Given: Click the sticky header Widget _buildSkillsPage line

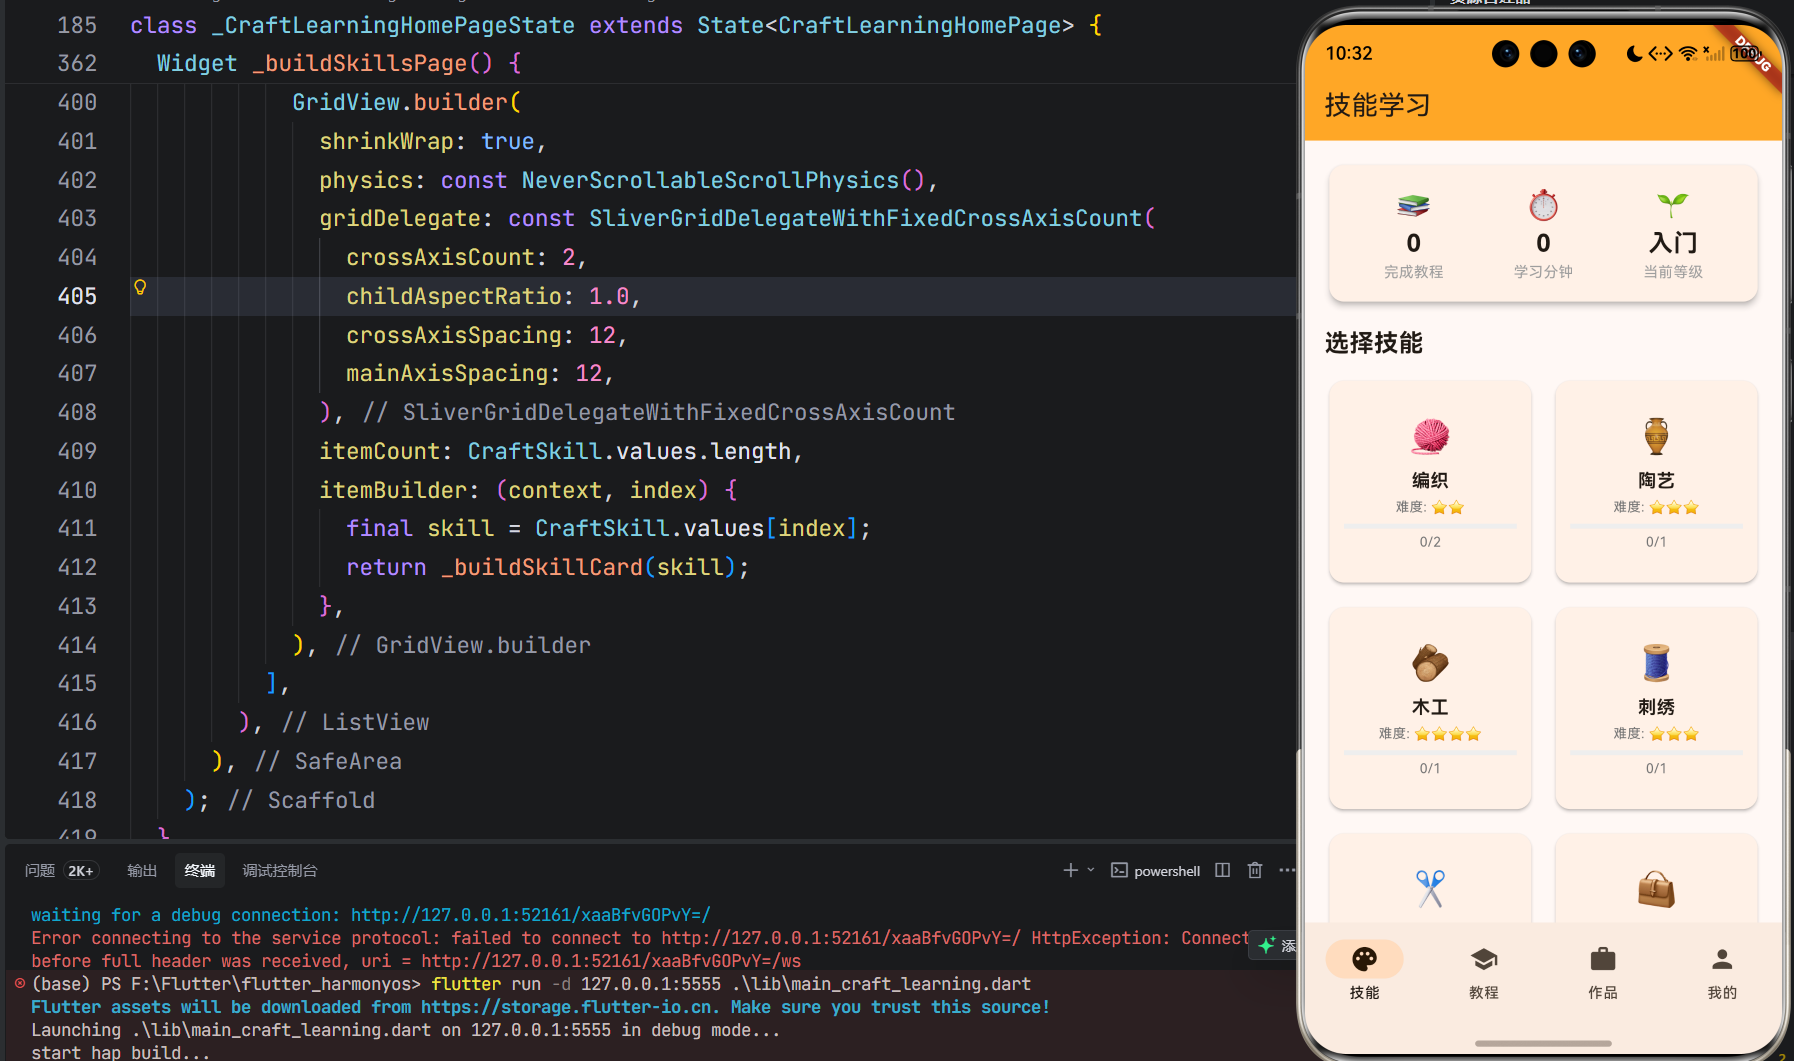Looking at the screenshot, I should click(339, 64).
